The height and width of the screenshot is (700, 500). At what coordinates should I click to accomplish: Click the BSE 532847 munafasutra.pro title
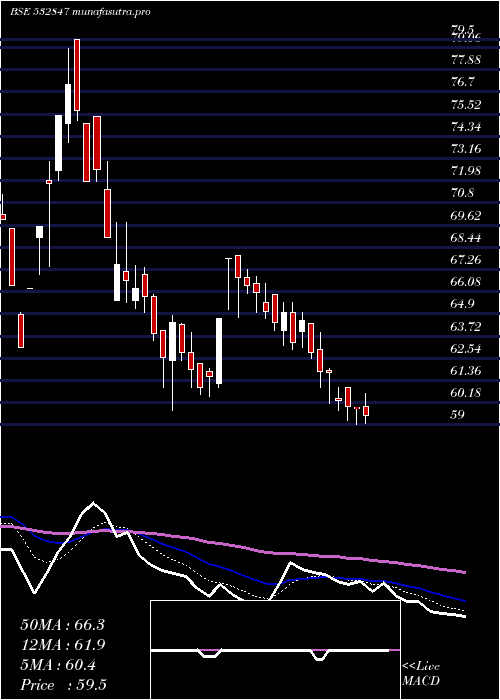[x=80, y=12]
